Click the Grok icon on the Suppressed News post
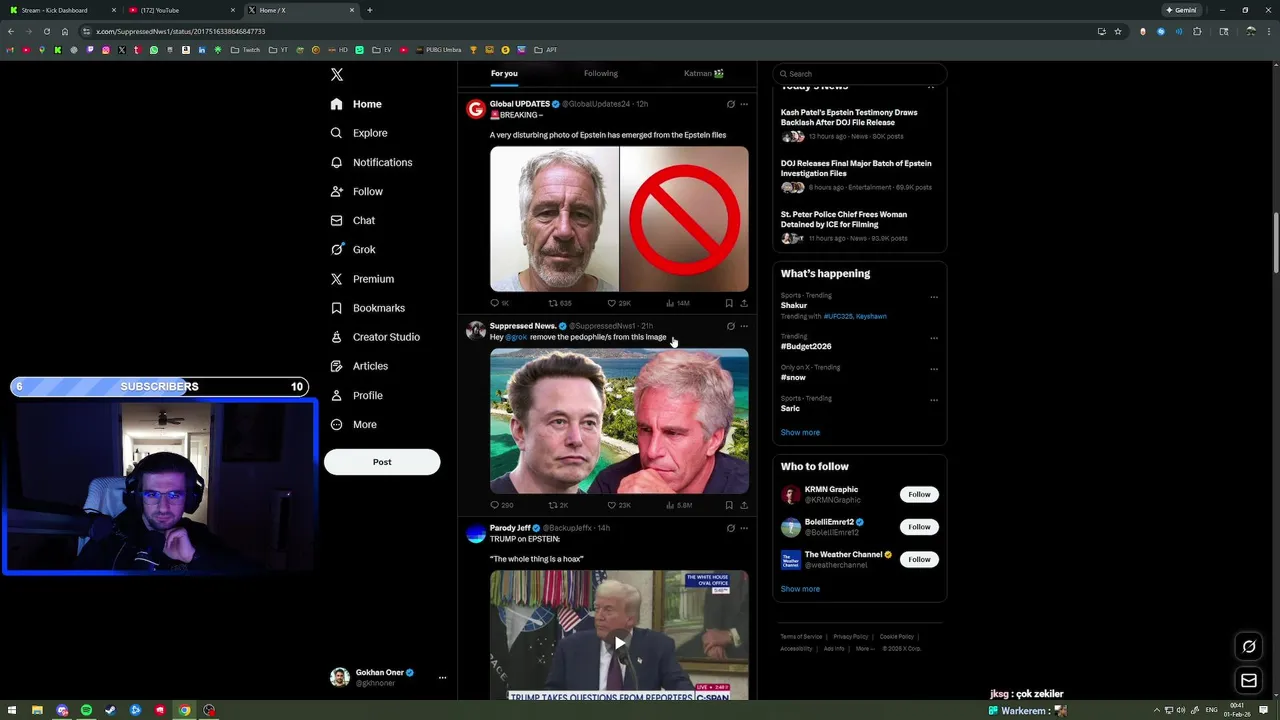The height and width of the screenshot is (720, 1280). (x=730, y=326)
